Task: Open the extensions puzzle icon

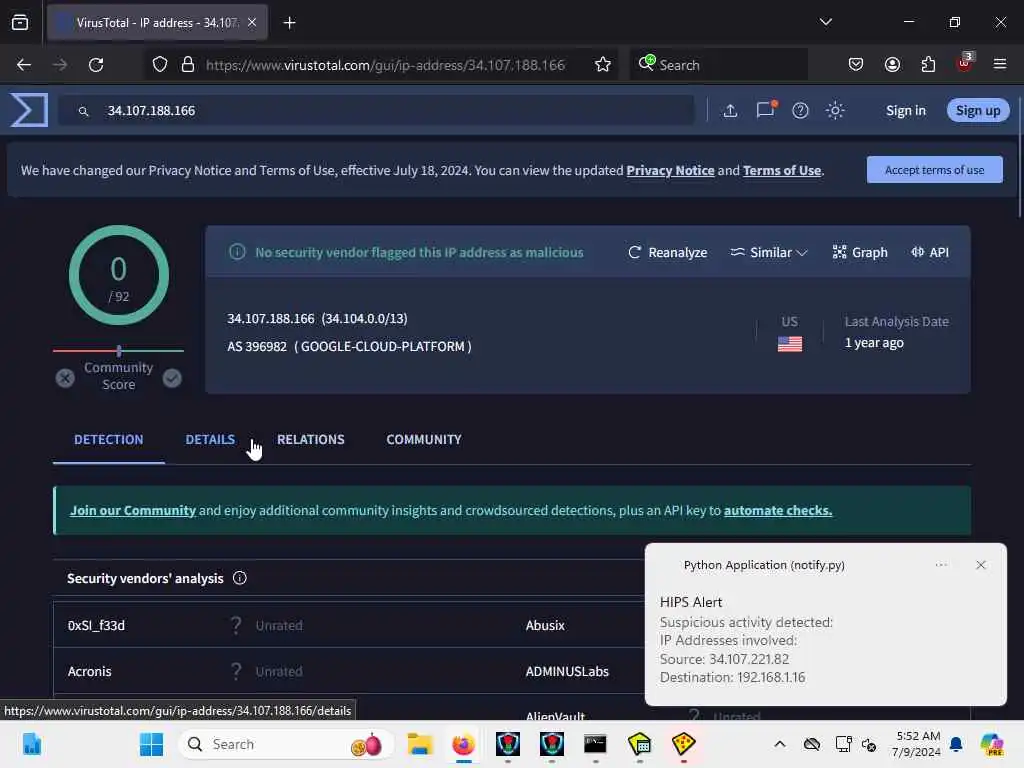Action: click(x=928, y=65)
